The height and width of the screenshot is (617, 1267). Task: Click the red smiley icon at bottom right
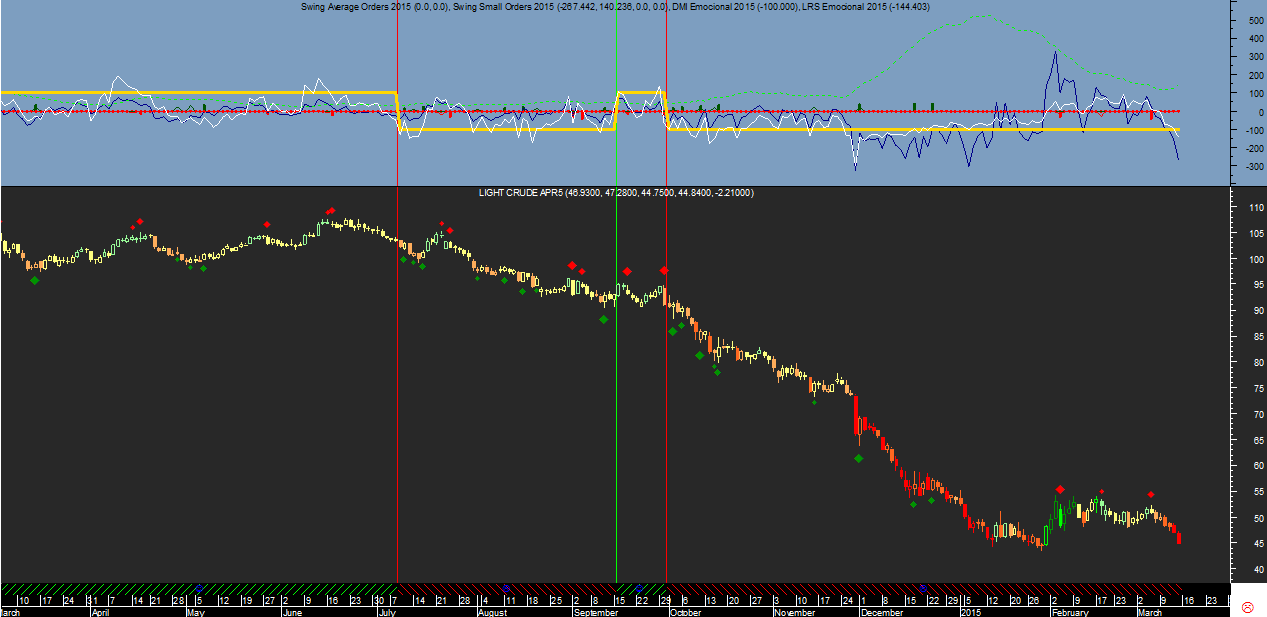tap(1248, 607)
